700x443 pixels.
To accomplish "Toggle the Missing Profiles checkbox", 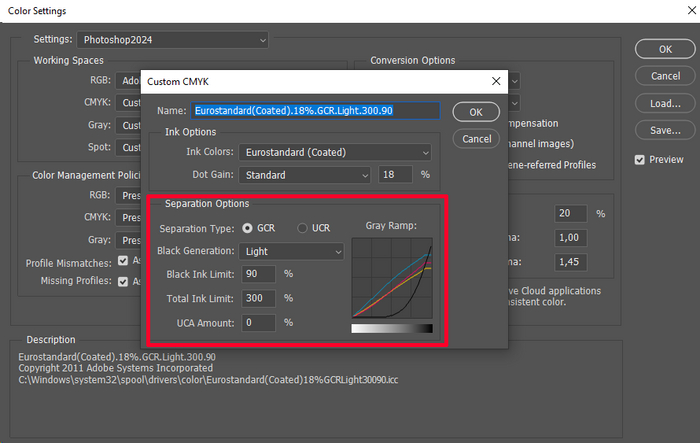I will 123,281.
